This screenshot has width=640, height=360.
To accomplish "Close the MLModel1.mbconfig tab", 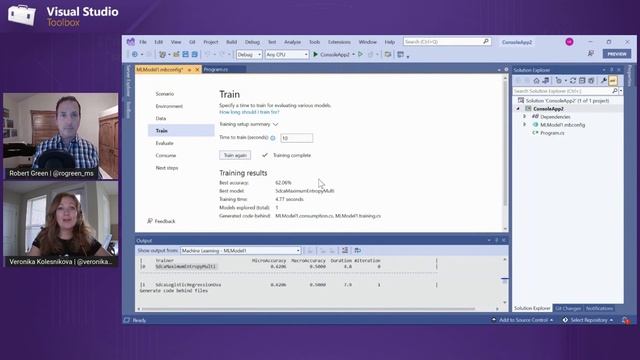I will coord(198,70).
